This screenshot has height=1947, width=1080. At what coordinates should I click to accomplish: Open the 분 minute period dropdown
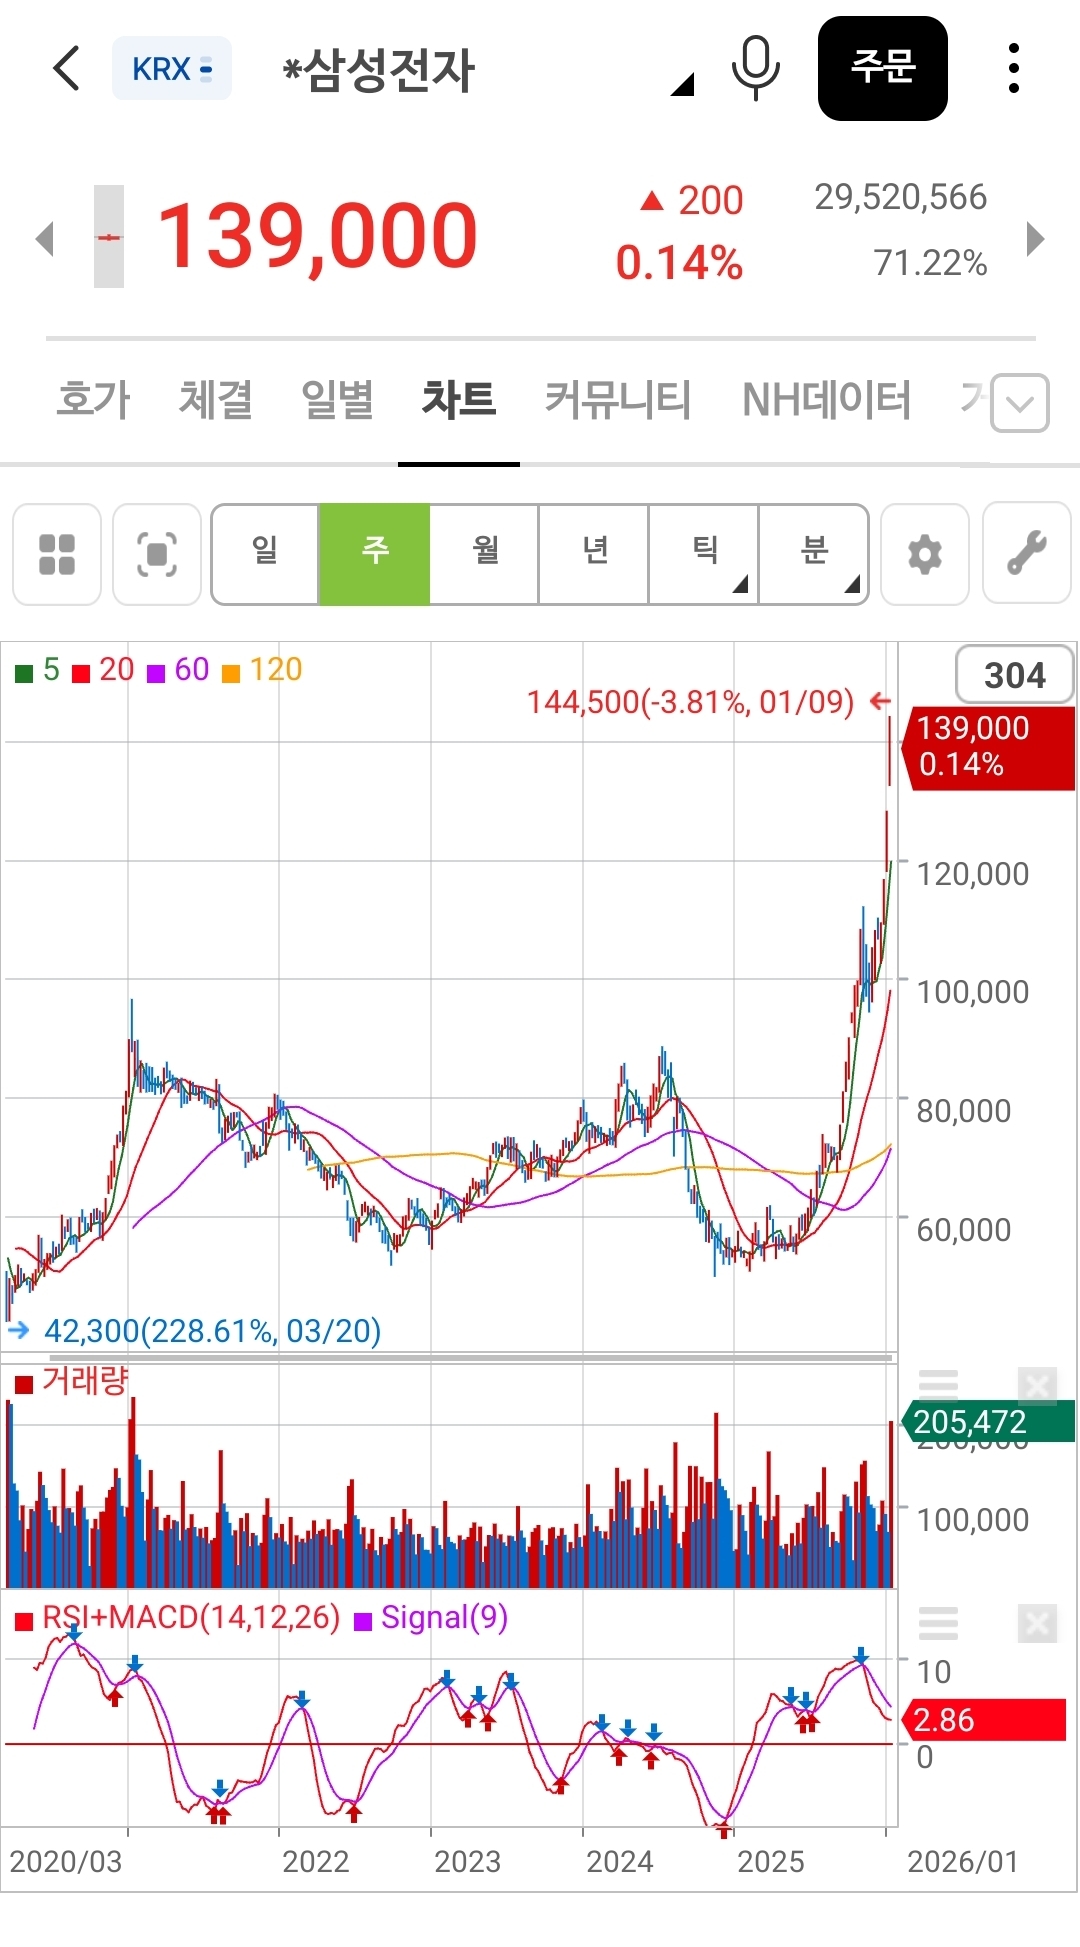[814, 554]
